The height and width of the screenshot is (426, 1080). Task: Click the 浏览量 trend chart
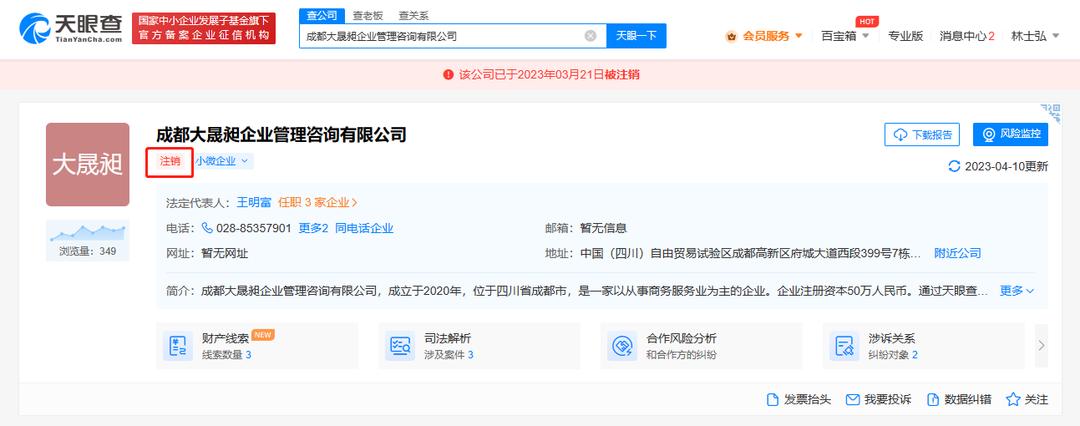pyautogui.click(x=87, y=233)
